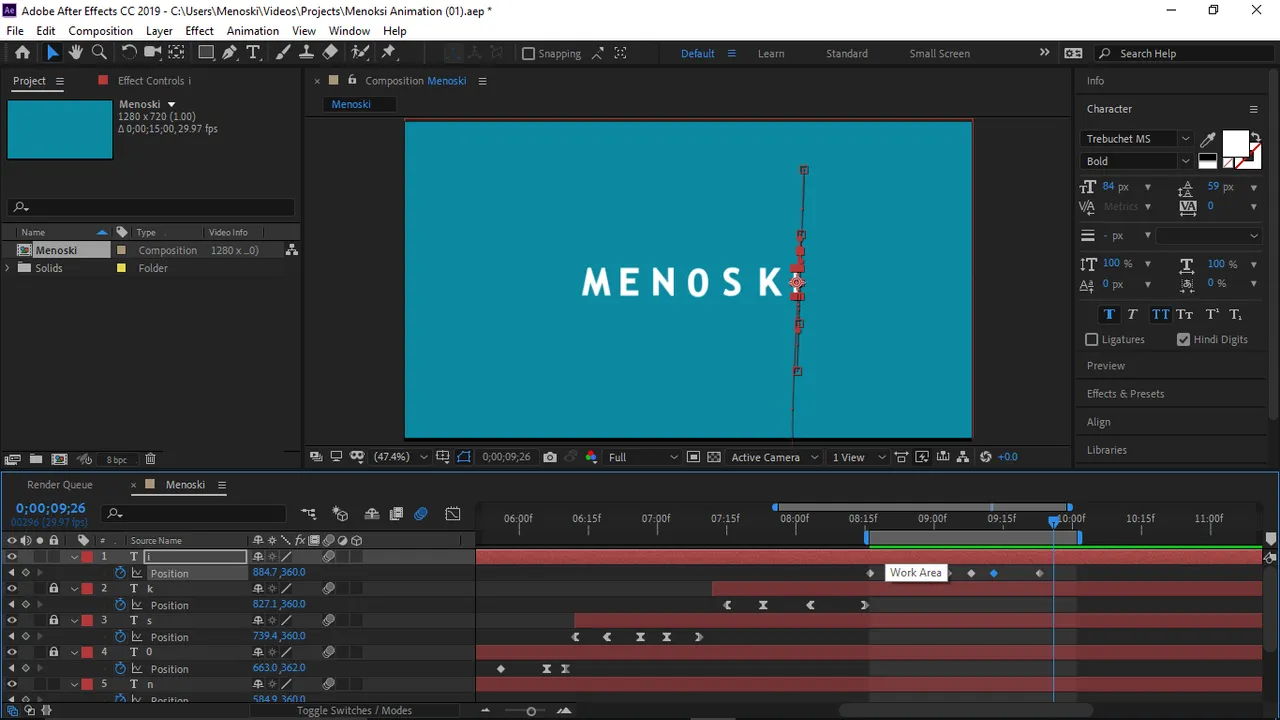This screenshot has width=1280, height=720.
Task: Open the Animation menu
Action: (253, 31)
